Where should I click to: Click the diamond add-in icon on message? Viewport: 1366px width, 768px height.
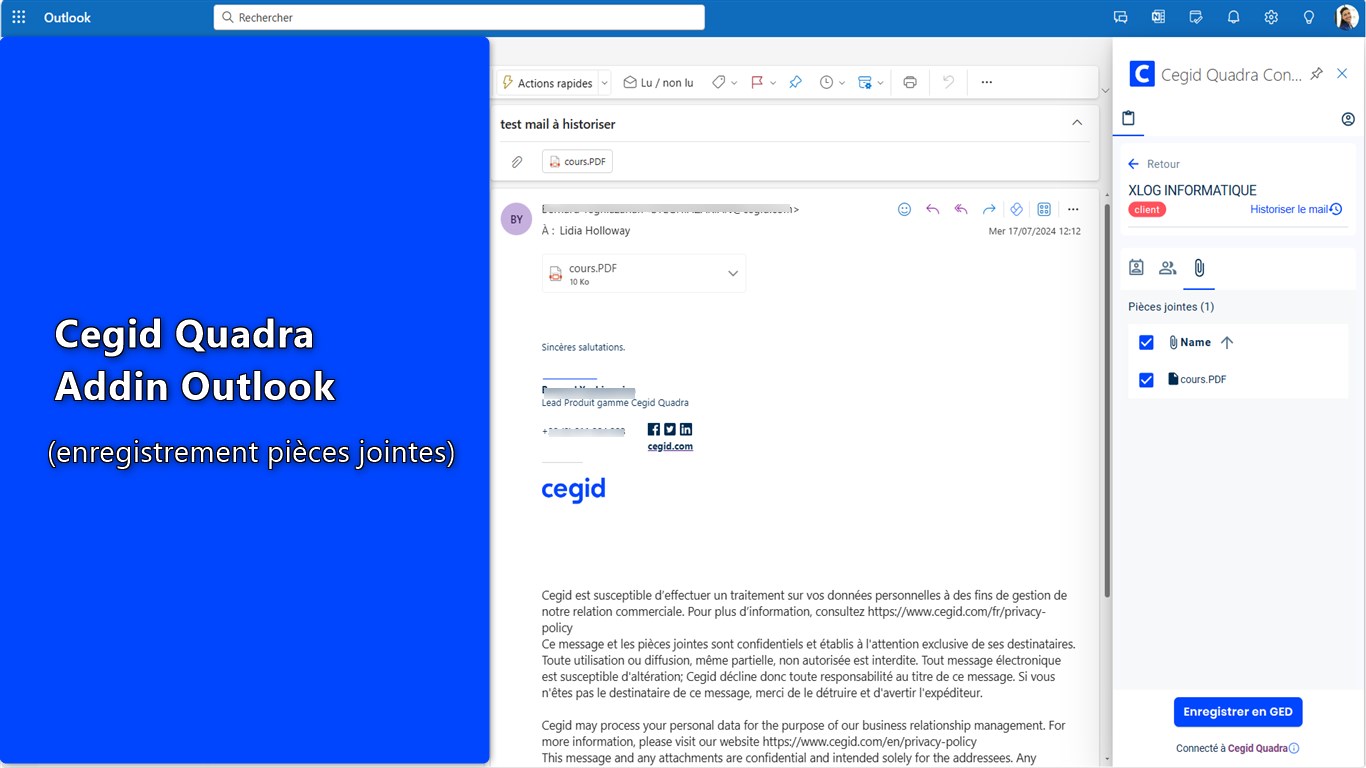(1016, 209)
